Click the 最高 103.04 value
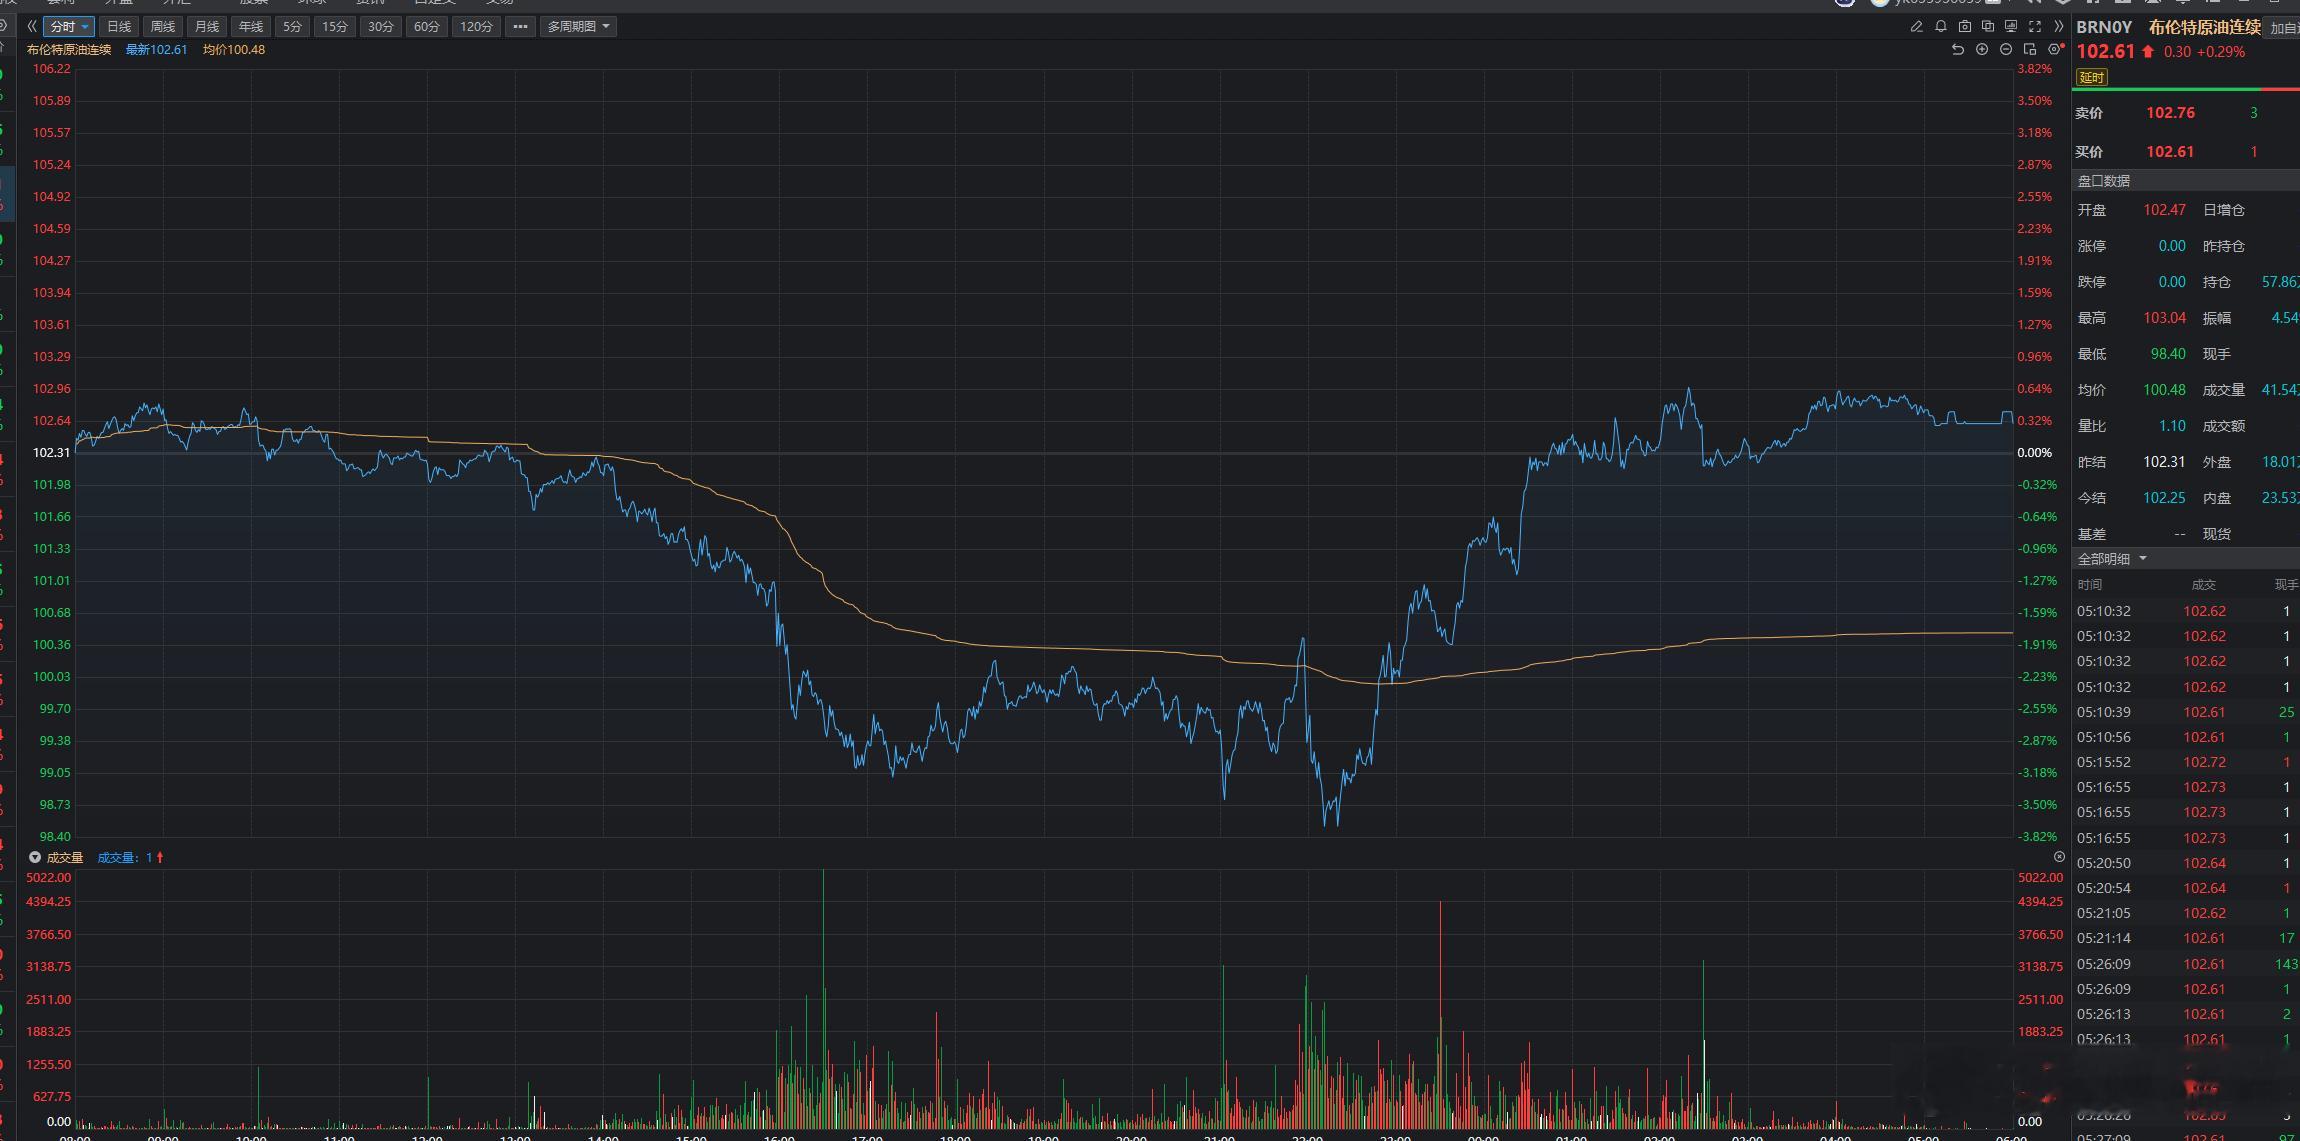The height and width of the screenshot is (1141, 2300). [x=2164, y=318]
